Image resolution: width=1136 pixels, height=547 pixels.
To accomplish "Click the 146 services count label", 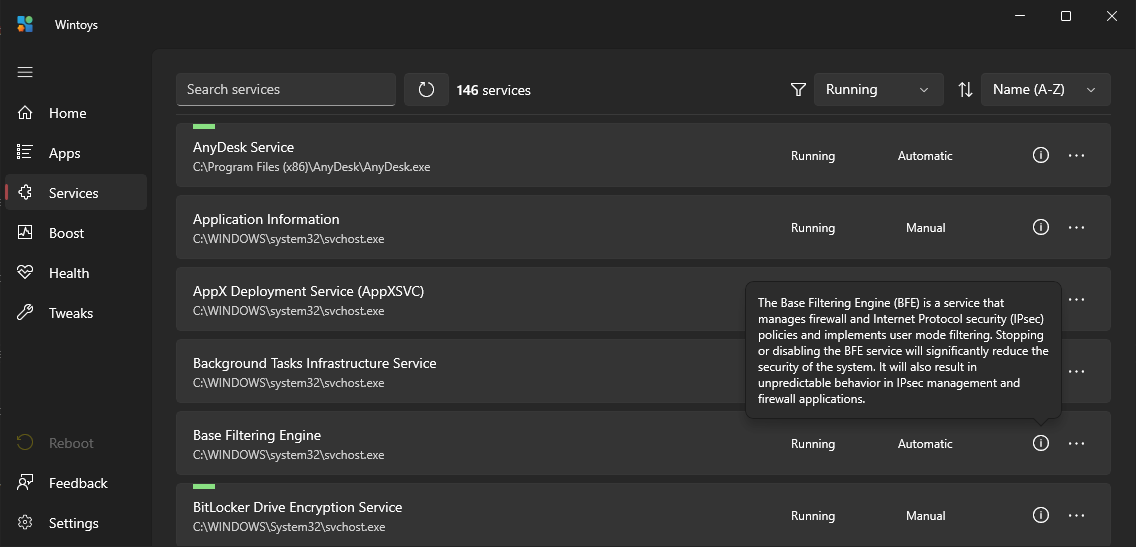I will [x=493, y=91].
